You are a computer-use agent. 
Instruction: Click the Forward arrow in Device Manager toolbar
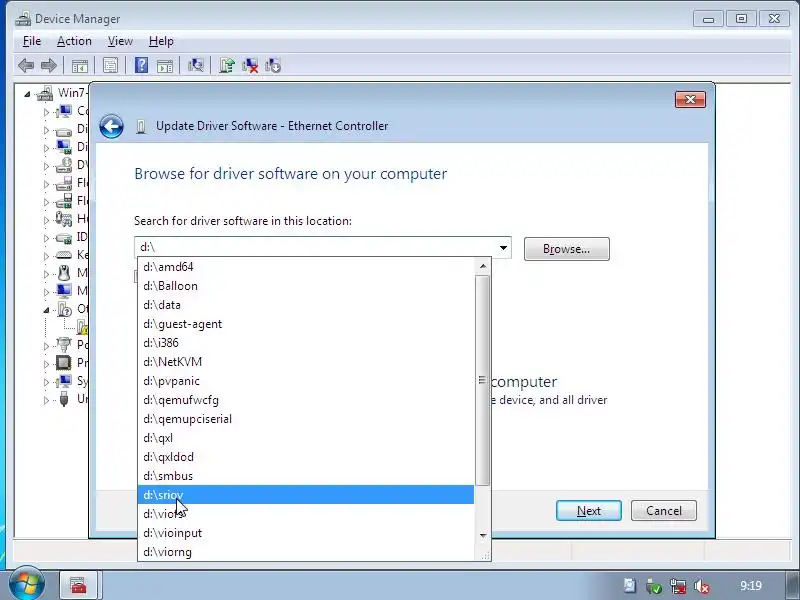pyautogui.click(x=49, y=65)
